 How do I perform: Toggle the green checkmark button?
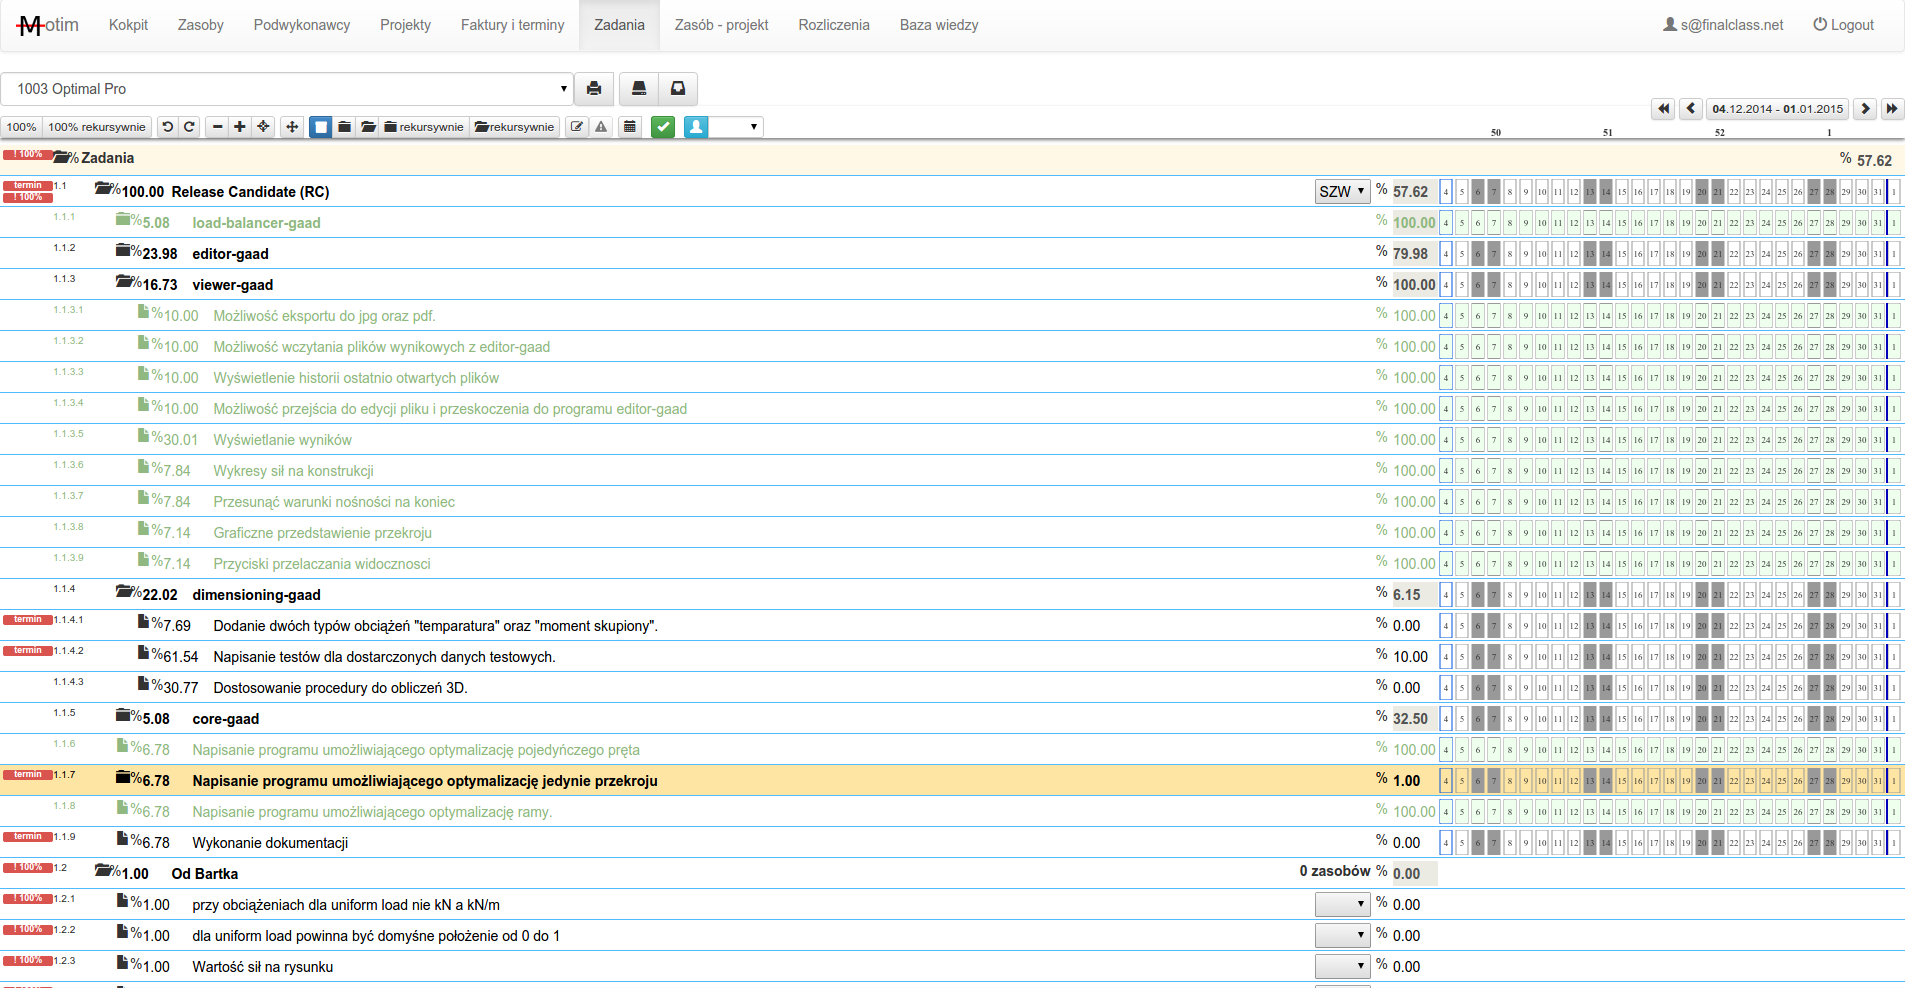(x=663, y=127)
